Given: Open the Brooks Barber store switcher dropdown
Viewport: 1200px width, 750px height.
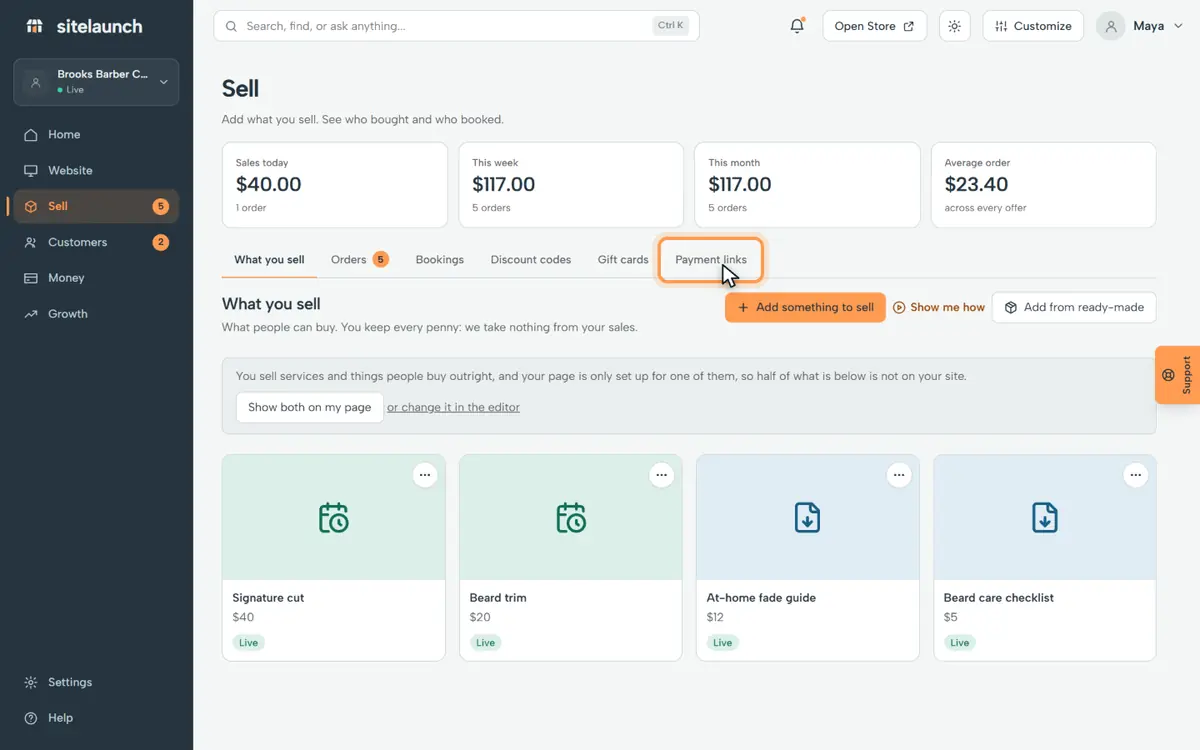Looking at the screenshot, I should coord(96,82).
